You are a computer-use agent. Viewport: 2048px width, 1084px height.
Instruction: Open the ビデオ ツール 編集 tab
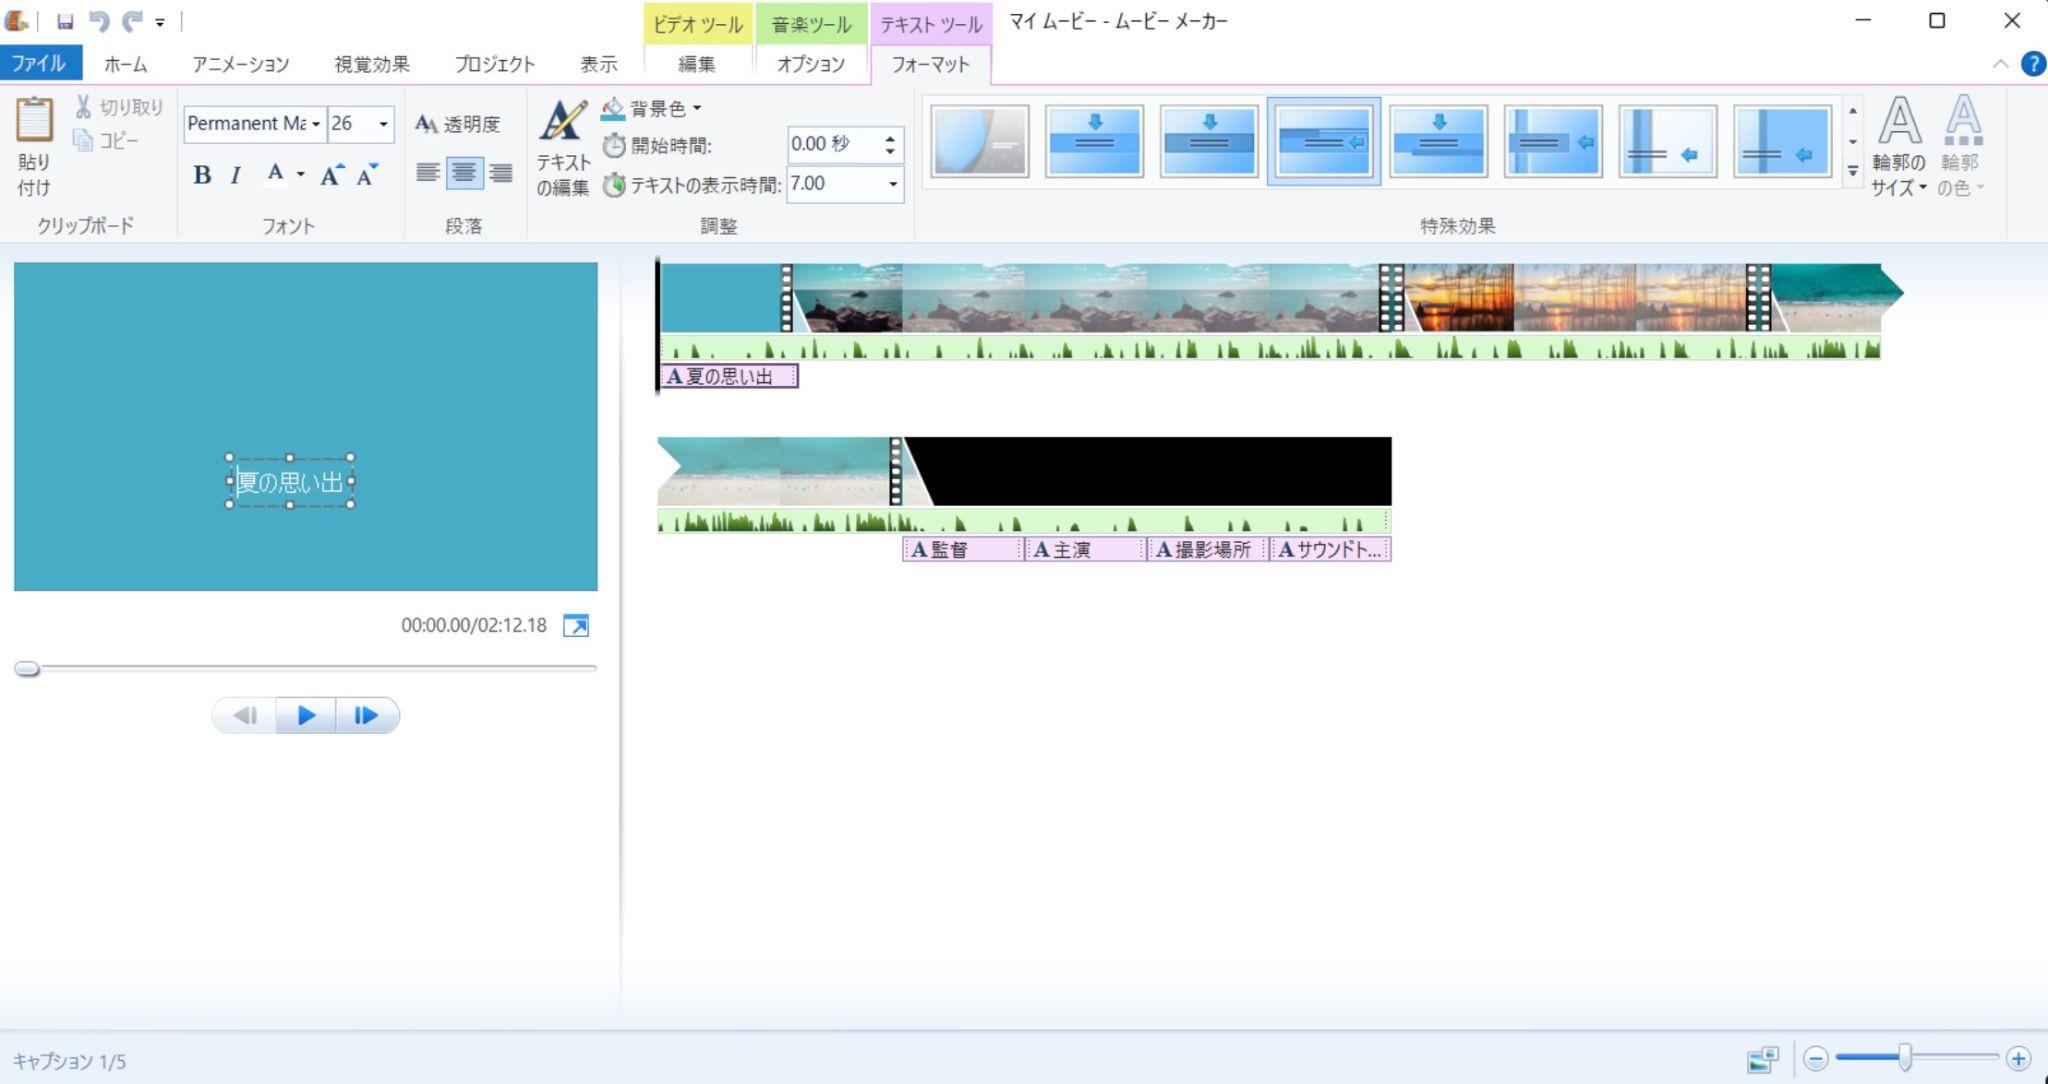pyautogui.click(x=697, y=64)
